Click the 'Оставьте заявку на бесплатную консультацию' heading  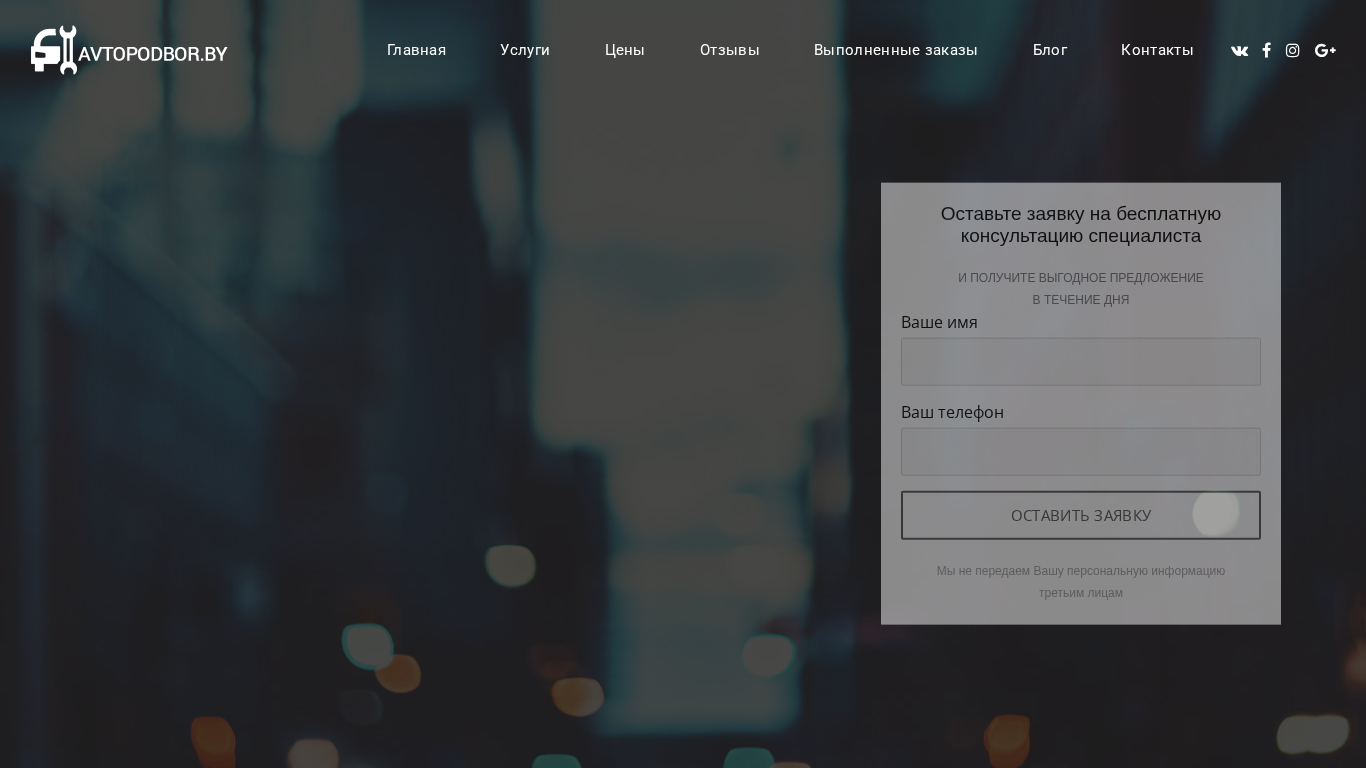point(1081,225)
